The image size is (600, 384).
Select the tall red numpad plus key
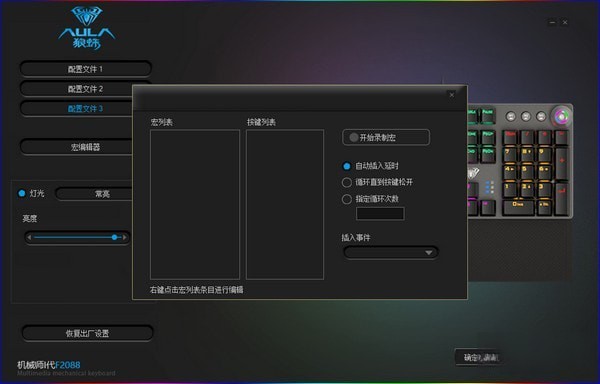(x=561, y=164)
